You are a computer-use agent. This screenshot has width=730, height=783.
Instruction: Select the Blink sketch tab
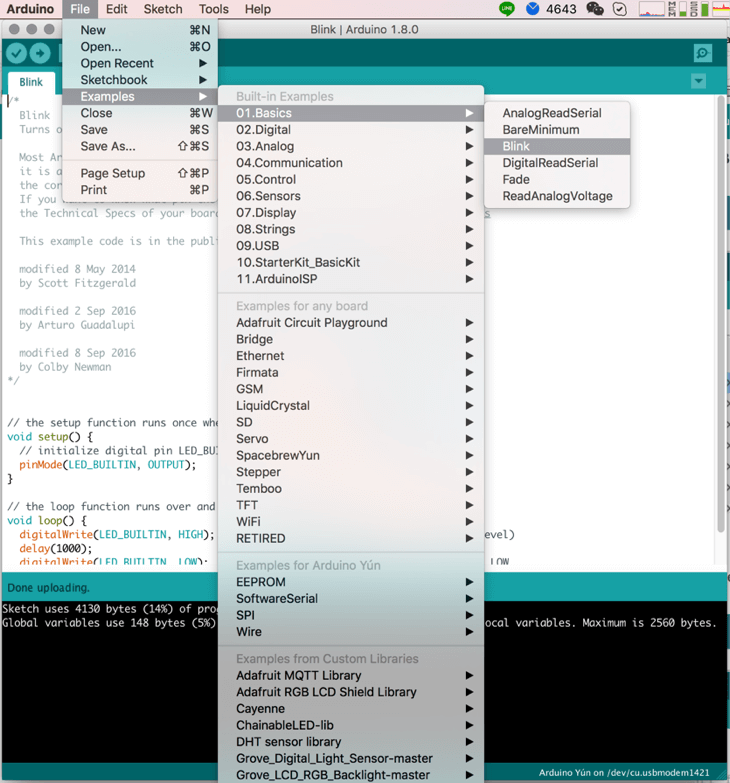[31, 82]
